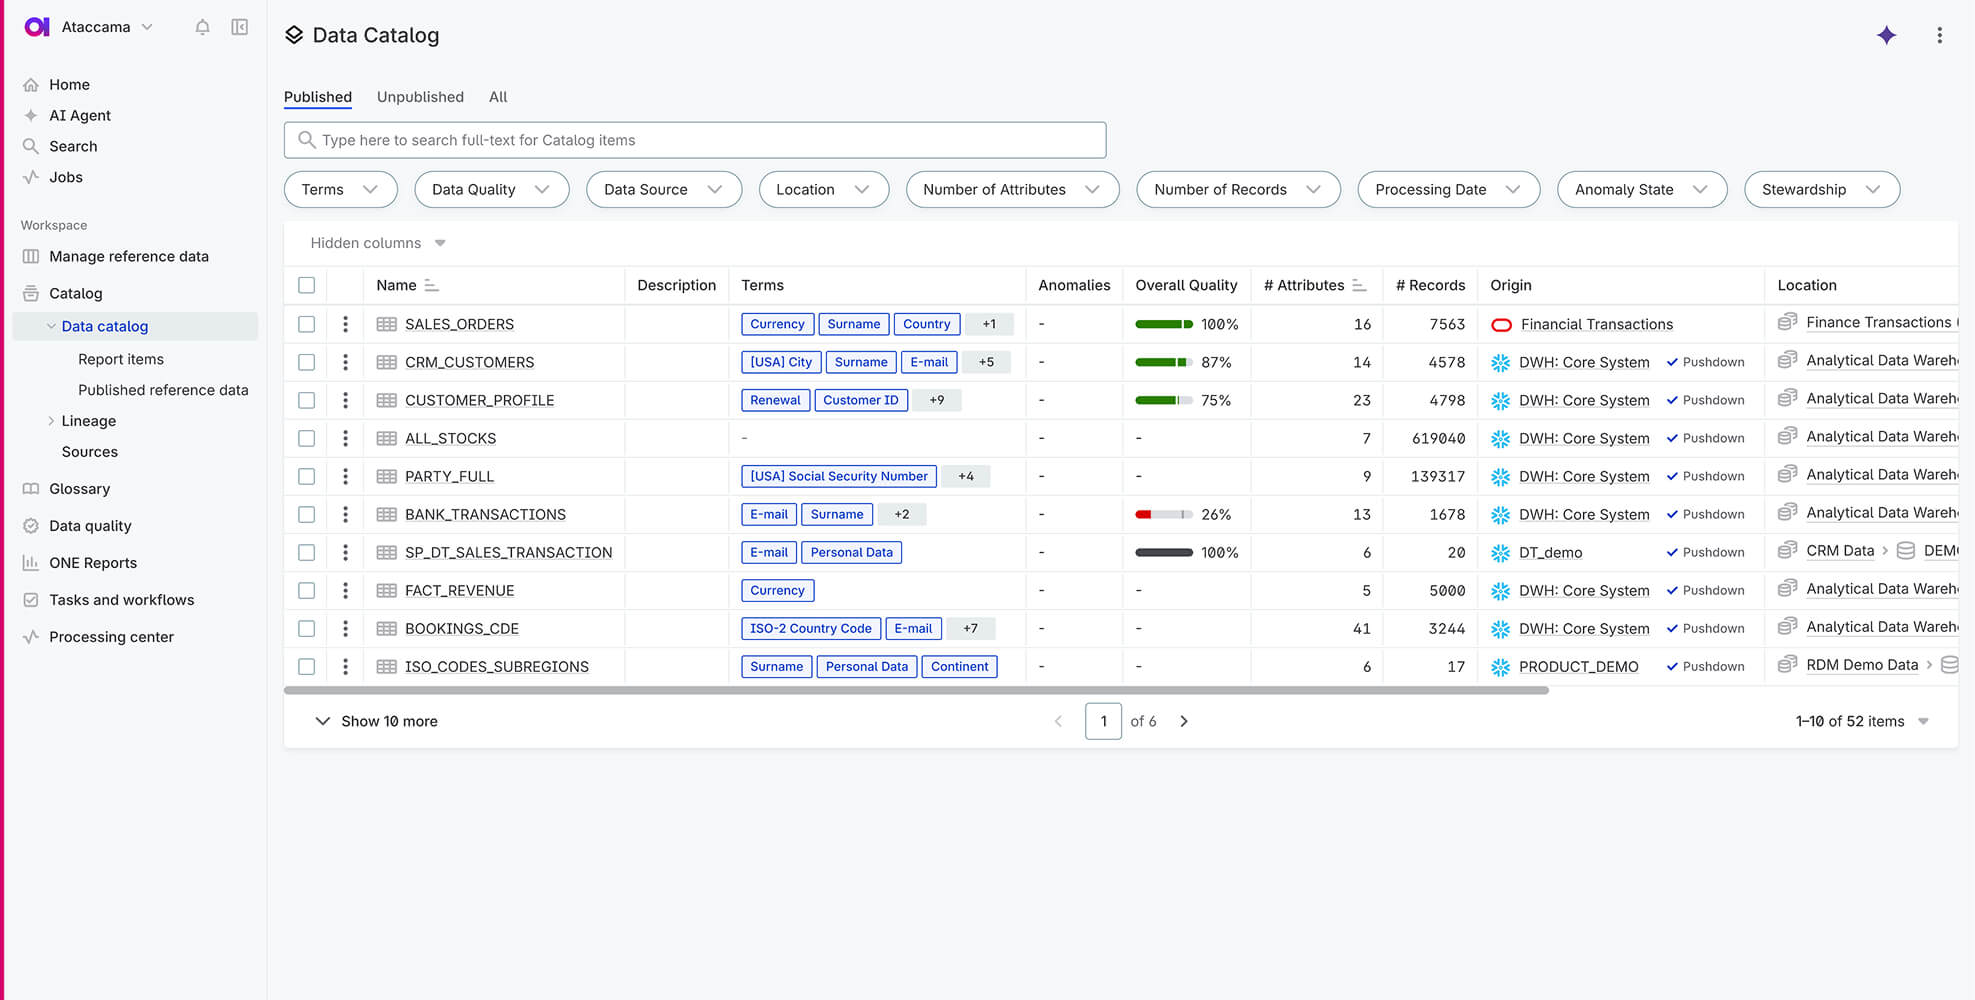Open the page options kebab menu
Image resolution: width=1975 pixels, height=1000 pixels.
[1939, 35]
